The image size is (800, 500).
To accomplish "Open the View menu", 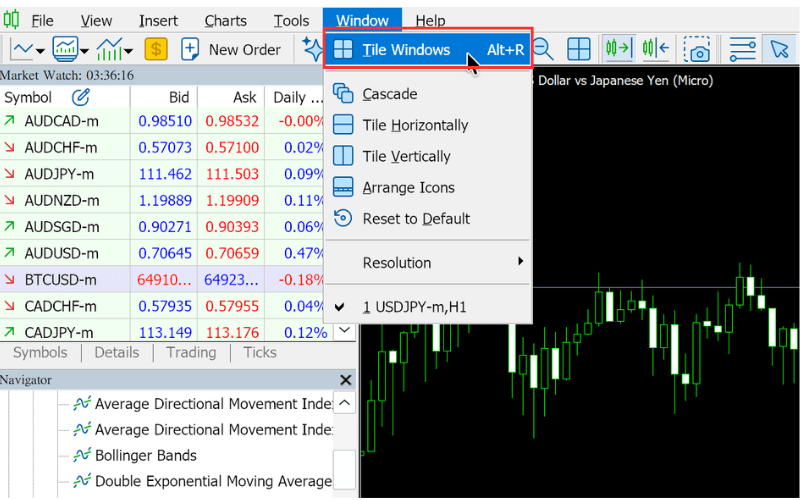I will tap(96, 20).
